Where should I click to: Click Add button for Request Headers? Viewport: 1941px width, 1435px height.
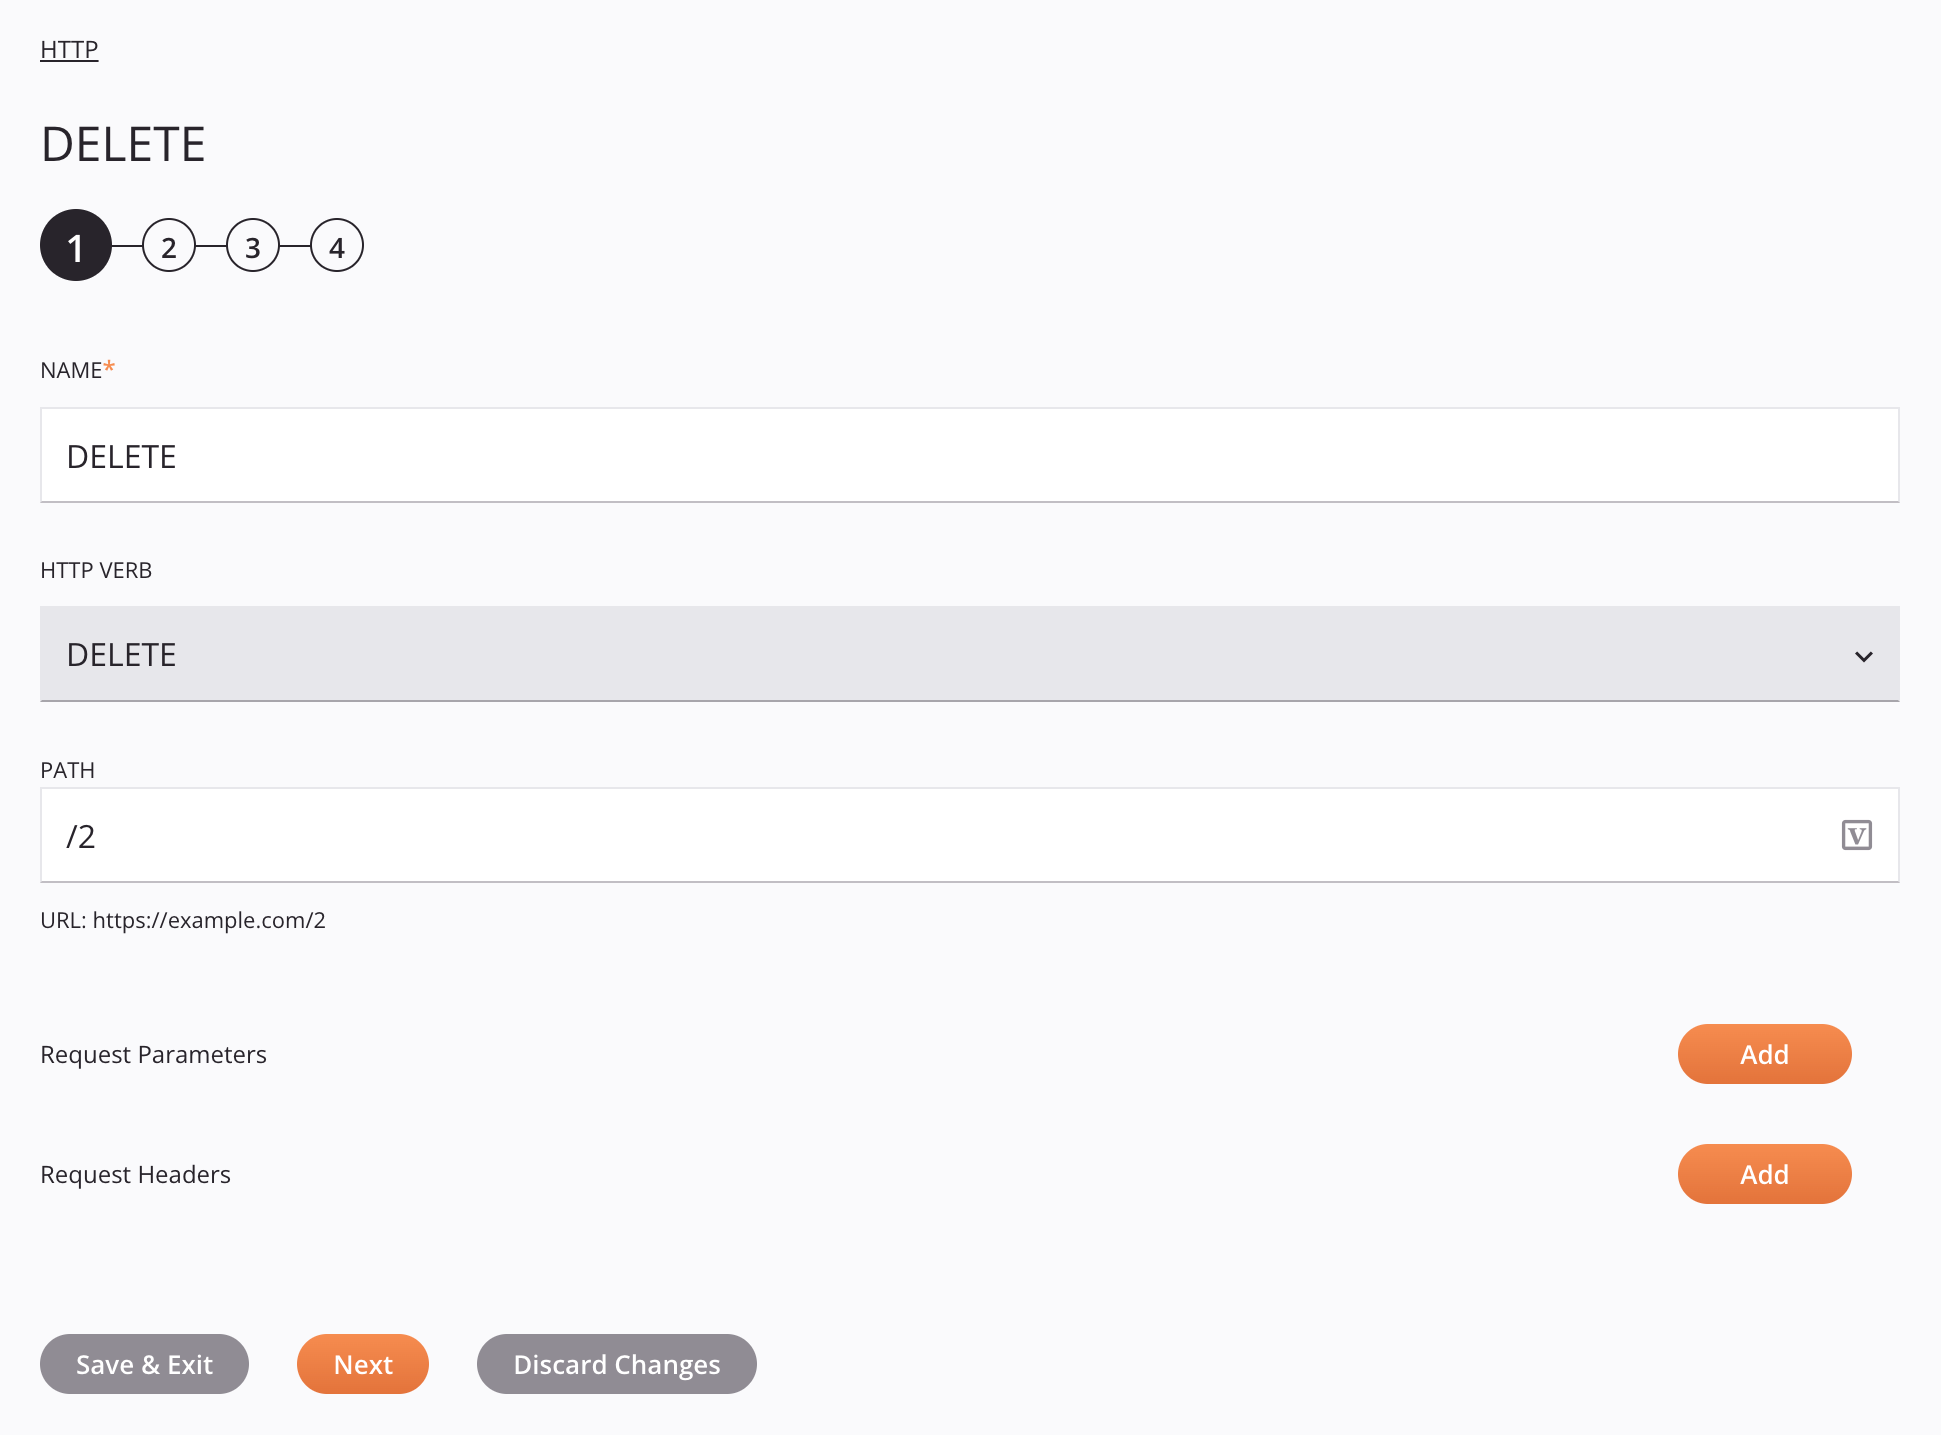point(1765,1174)
